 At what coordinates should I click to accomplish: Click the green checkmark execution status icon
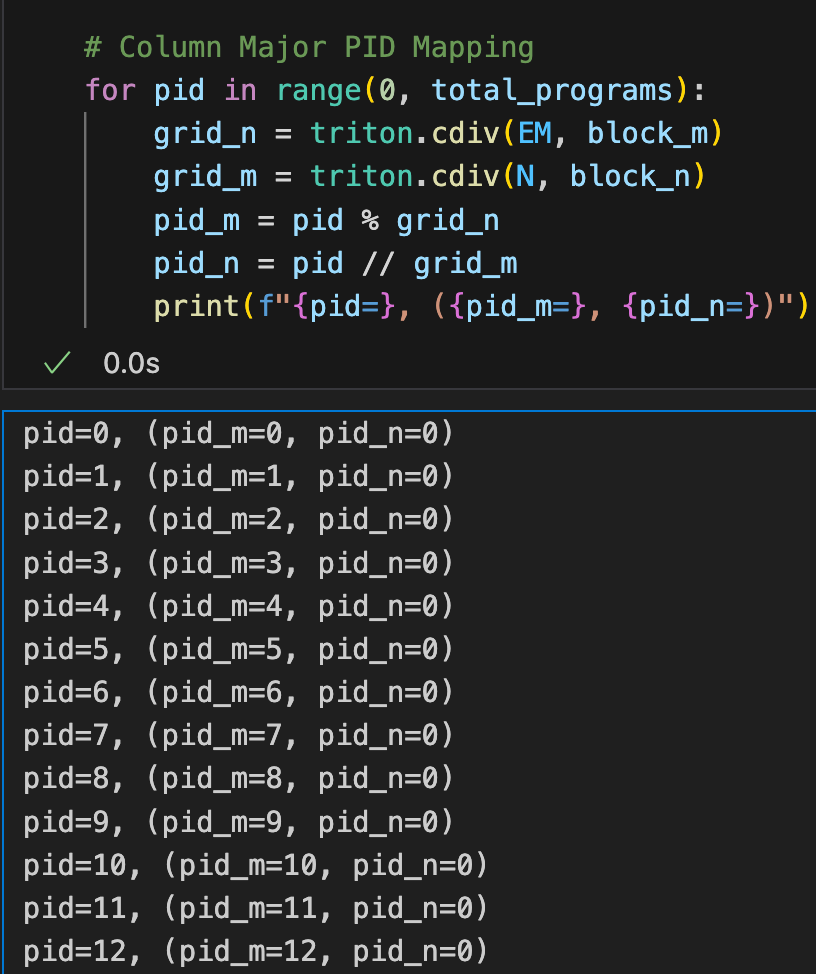coord(57,363)
